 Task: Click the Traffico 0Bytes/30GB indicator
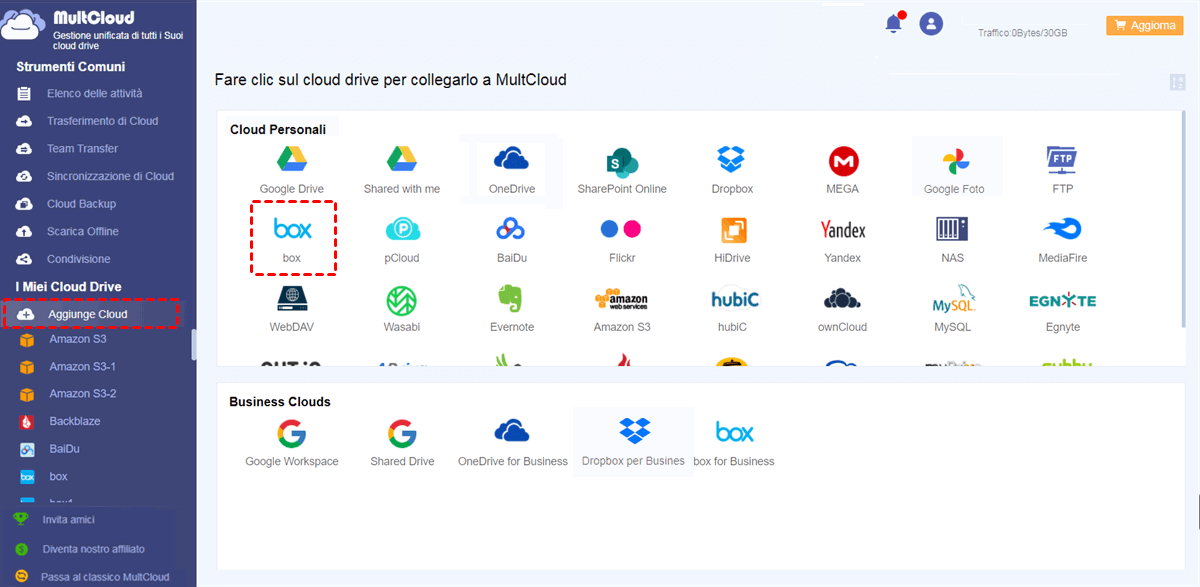tap(1022, 33)
